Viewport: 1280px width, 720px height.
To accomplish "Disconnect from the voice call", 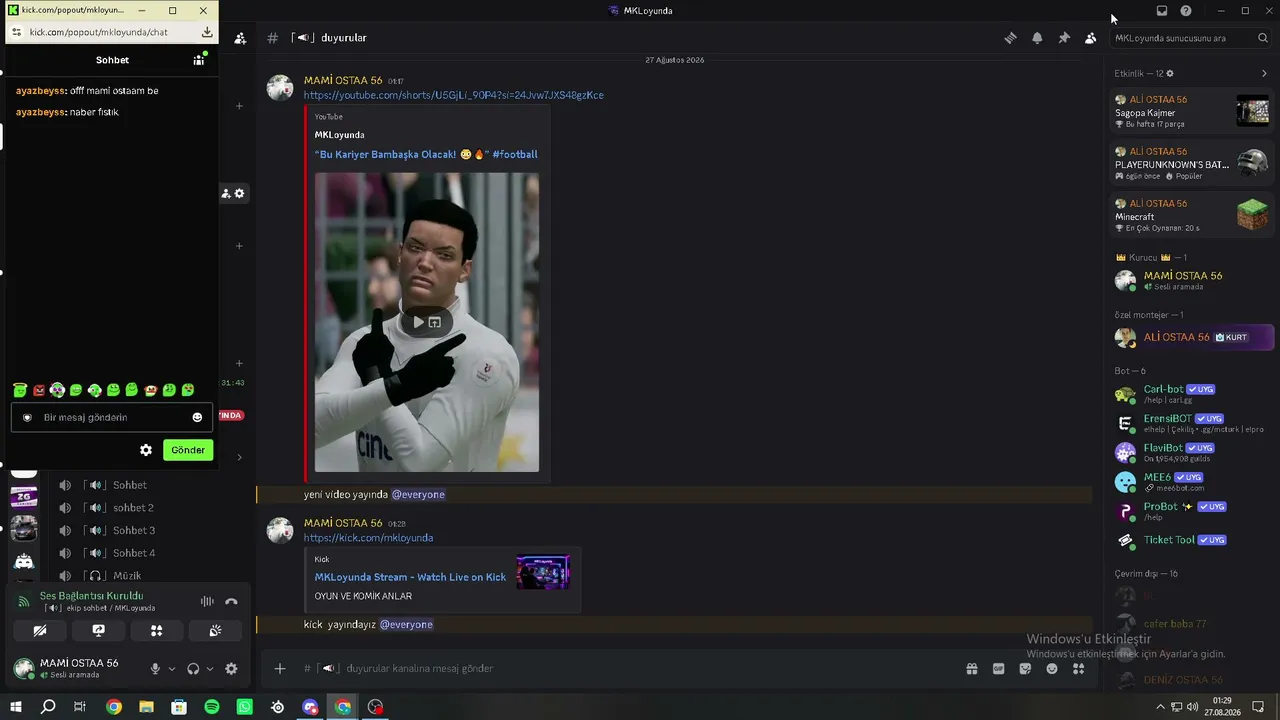I will tap(231, 601).
